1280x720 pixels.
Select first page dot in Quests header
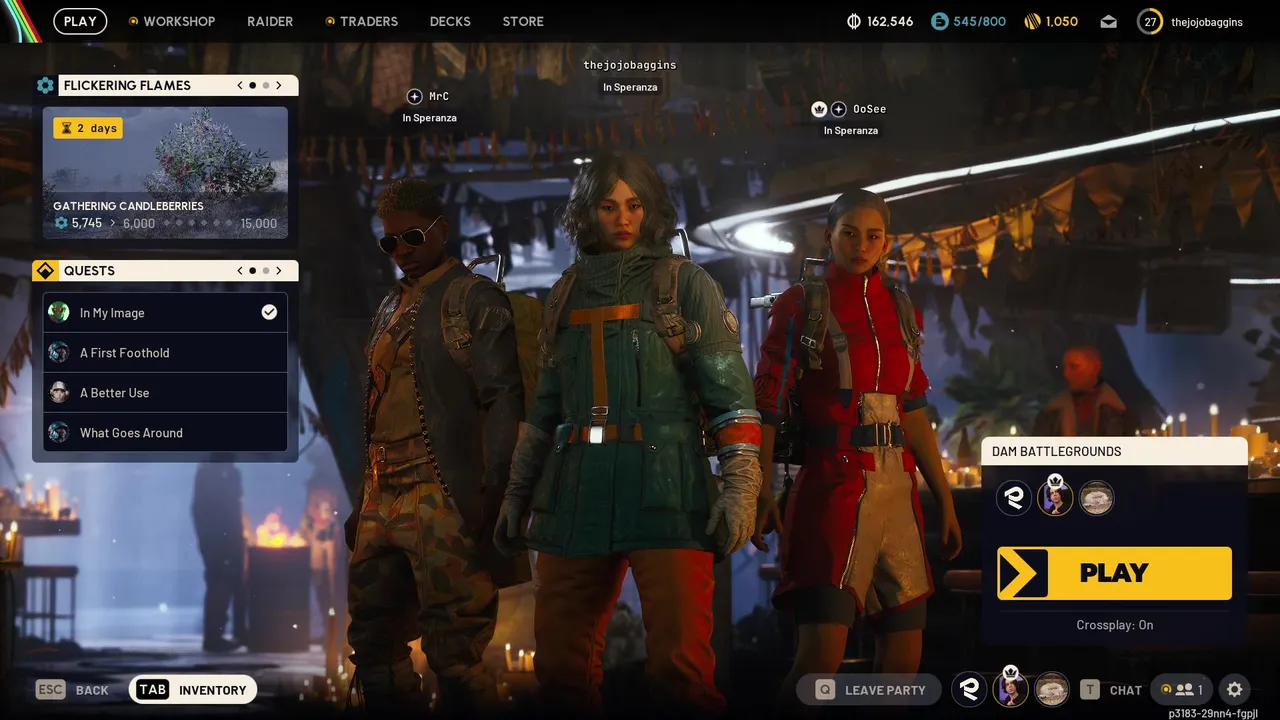[253, 271]
